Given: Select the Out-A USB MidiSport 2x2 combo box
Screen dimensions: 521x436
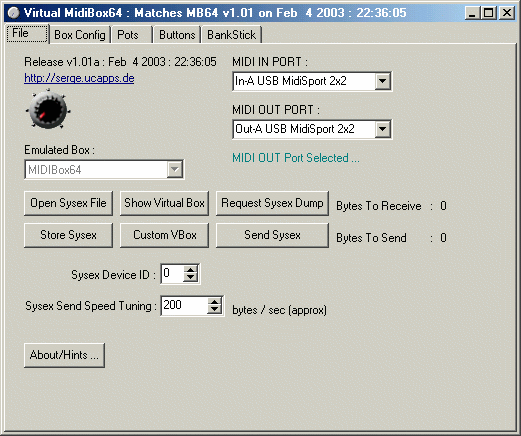Looking at the screenshot, I should click(x=312, y=129).
